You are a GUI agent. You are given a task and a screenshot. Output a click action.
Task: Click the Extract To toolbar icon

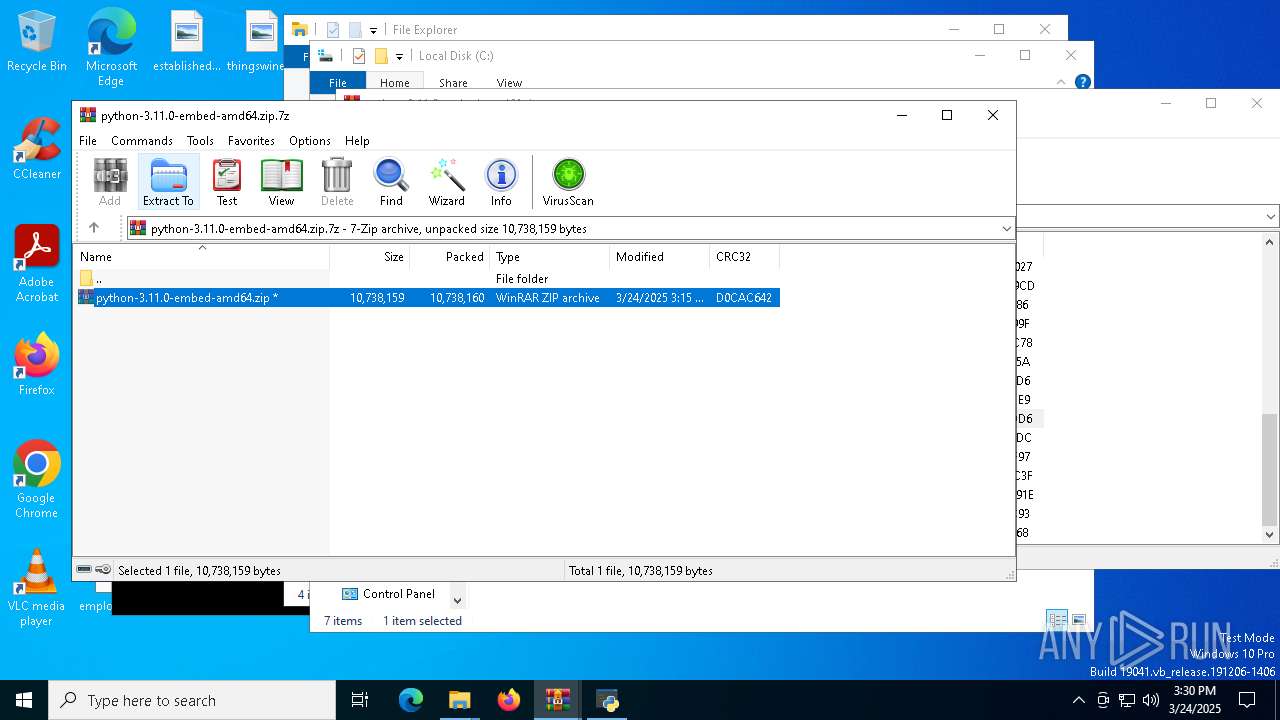(x=168, y=182)
